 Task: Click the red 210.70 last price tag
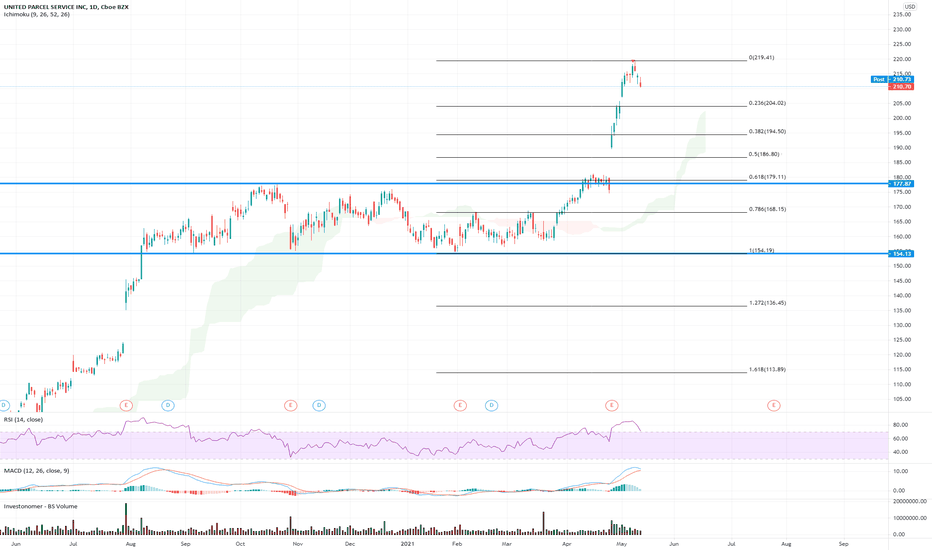pos(902,87)
